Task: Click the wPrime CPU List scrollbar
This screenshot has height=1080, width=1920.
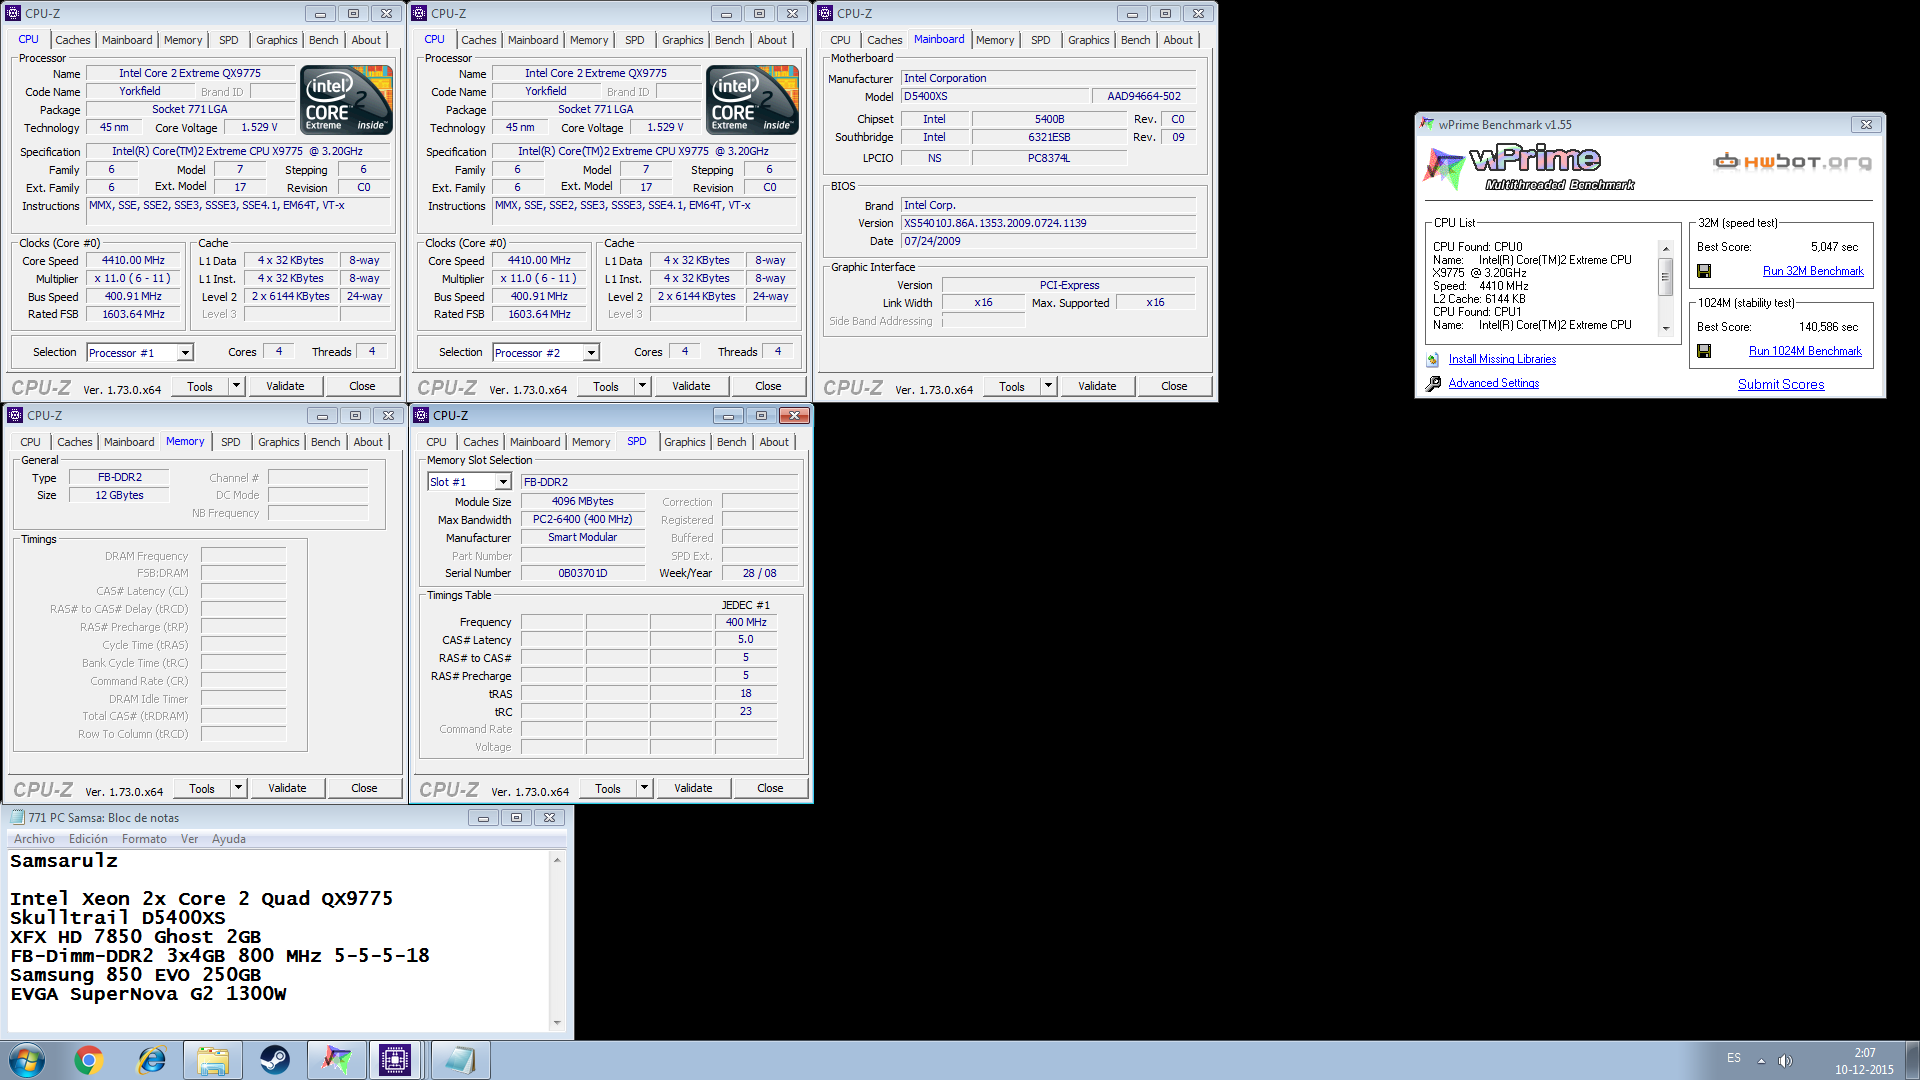Action: pos(1666,289)
